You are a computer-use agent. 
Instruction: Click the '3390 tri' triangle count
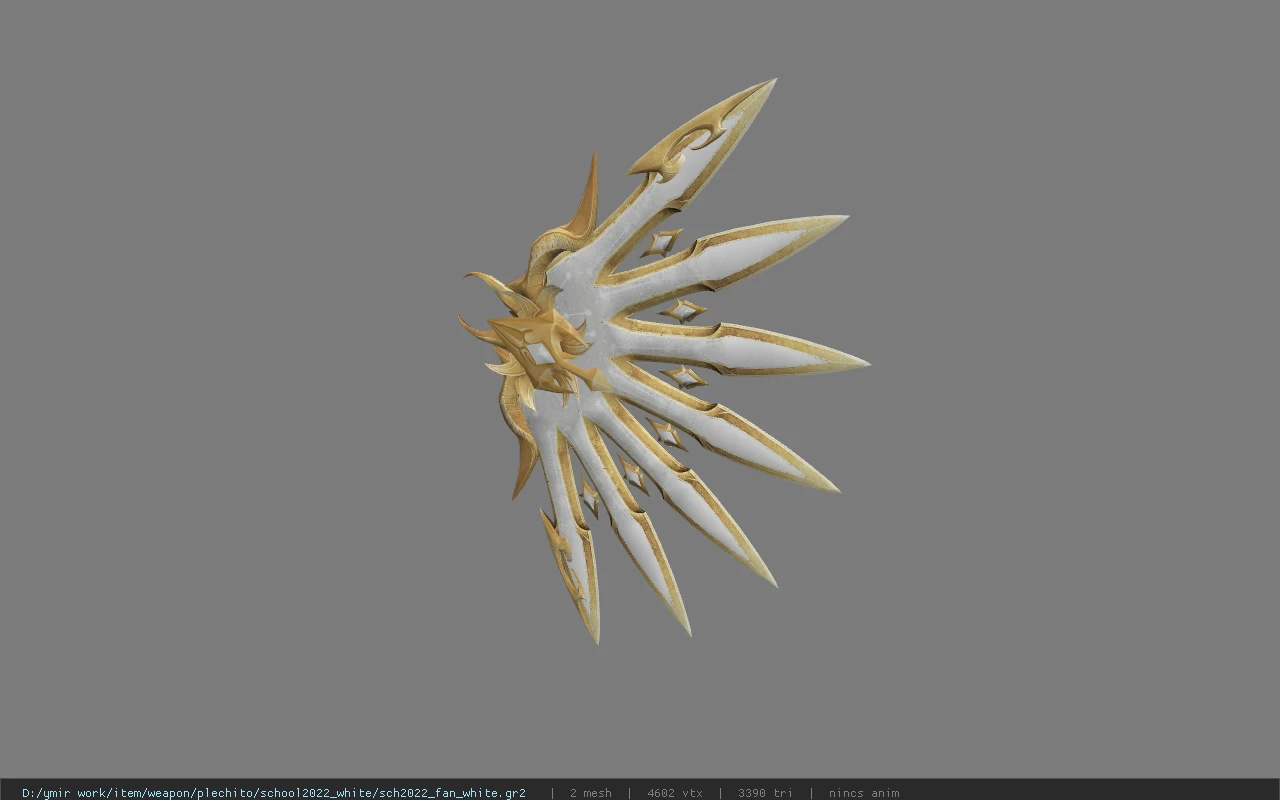[765, 793]
